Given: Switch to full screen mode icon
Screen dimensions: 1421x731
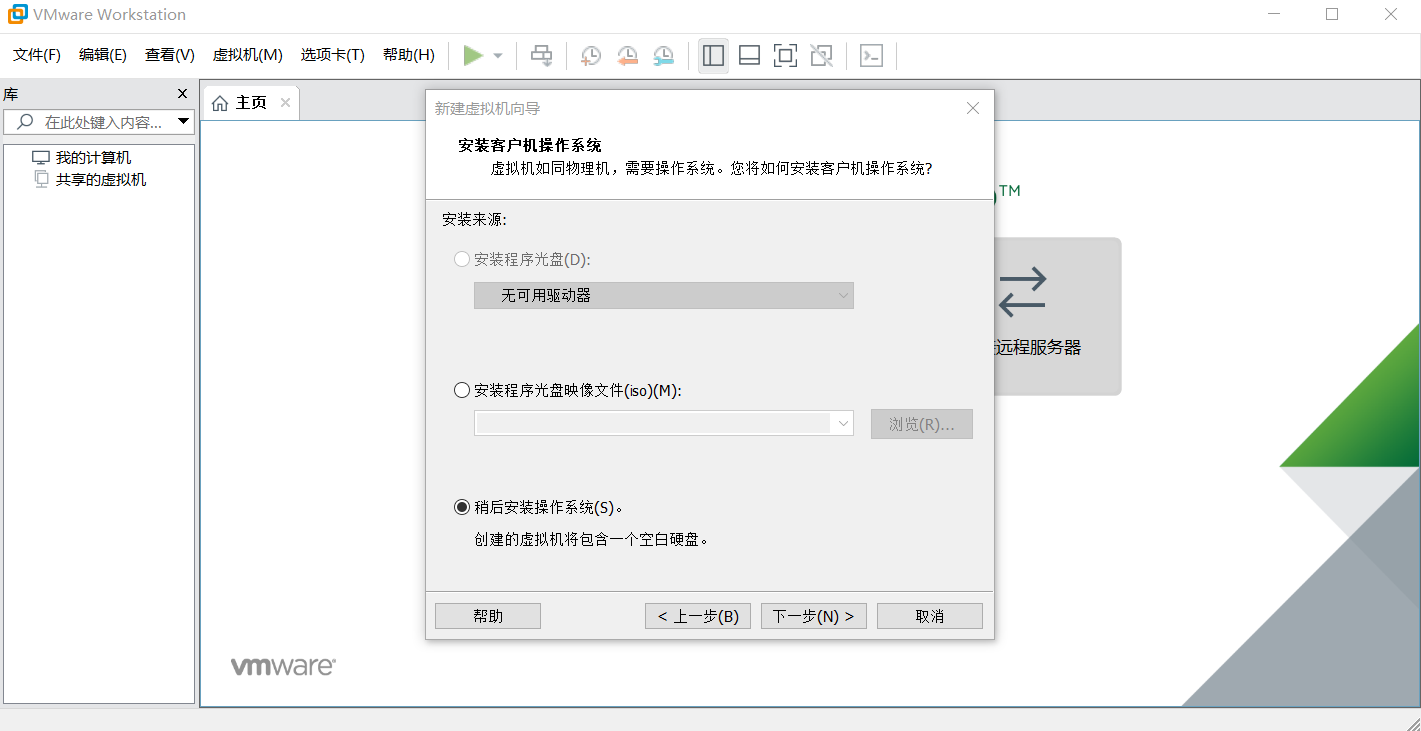Looking at the screenshot, I should click(x=785, y=56).
